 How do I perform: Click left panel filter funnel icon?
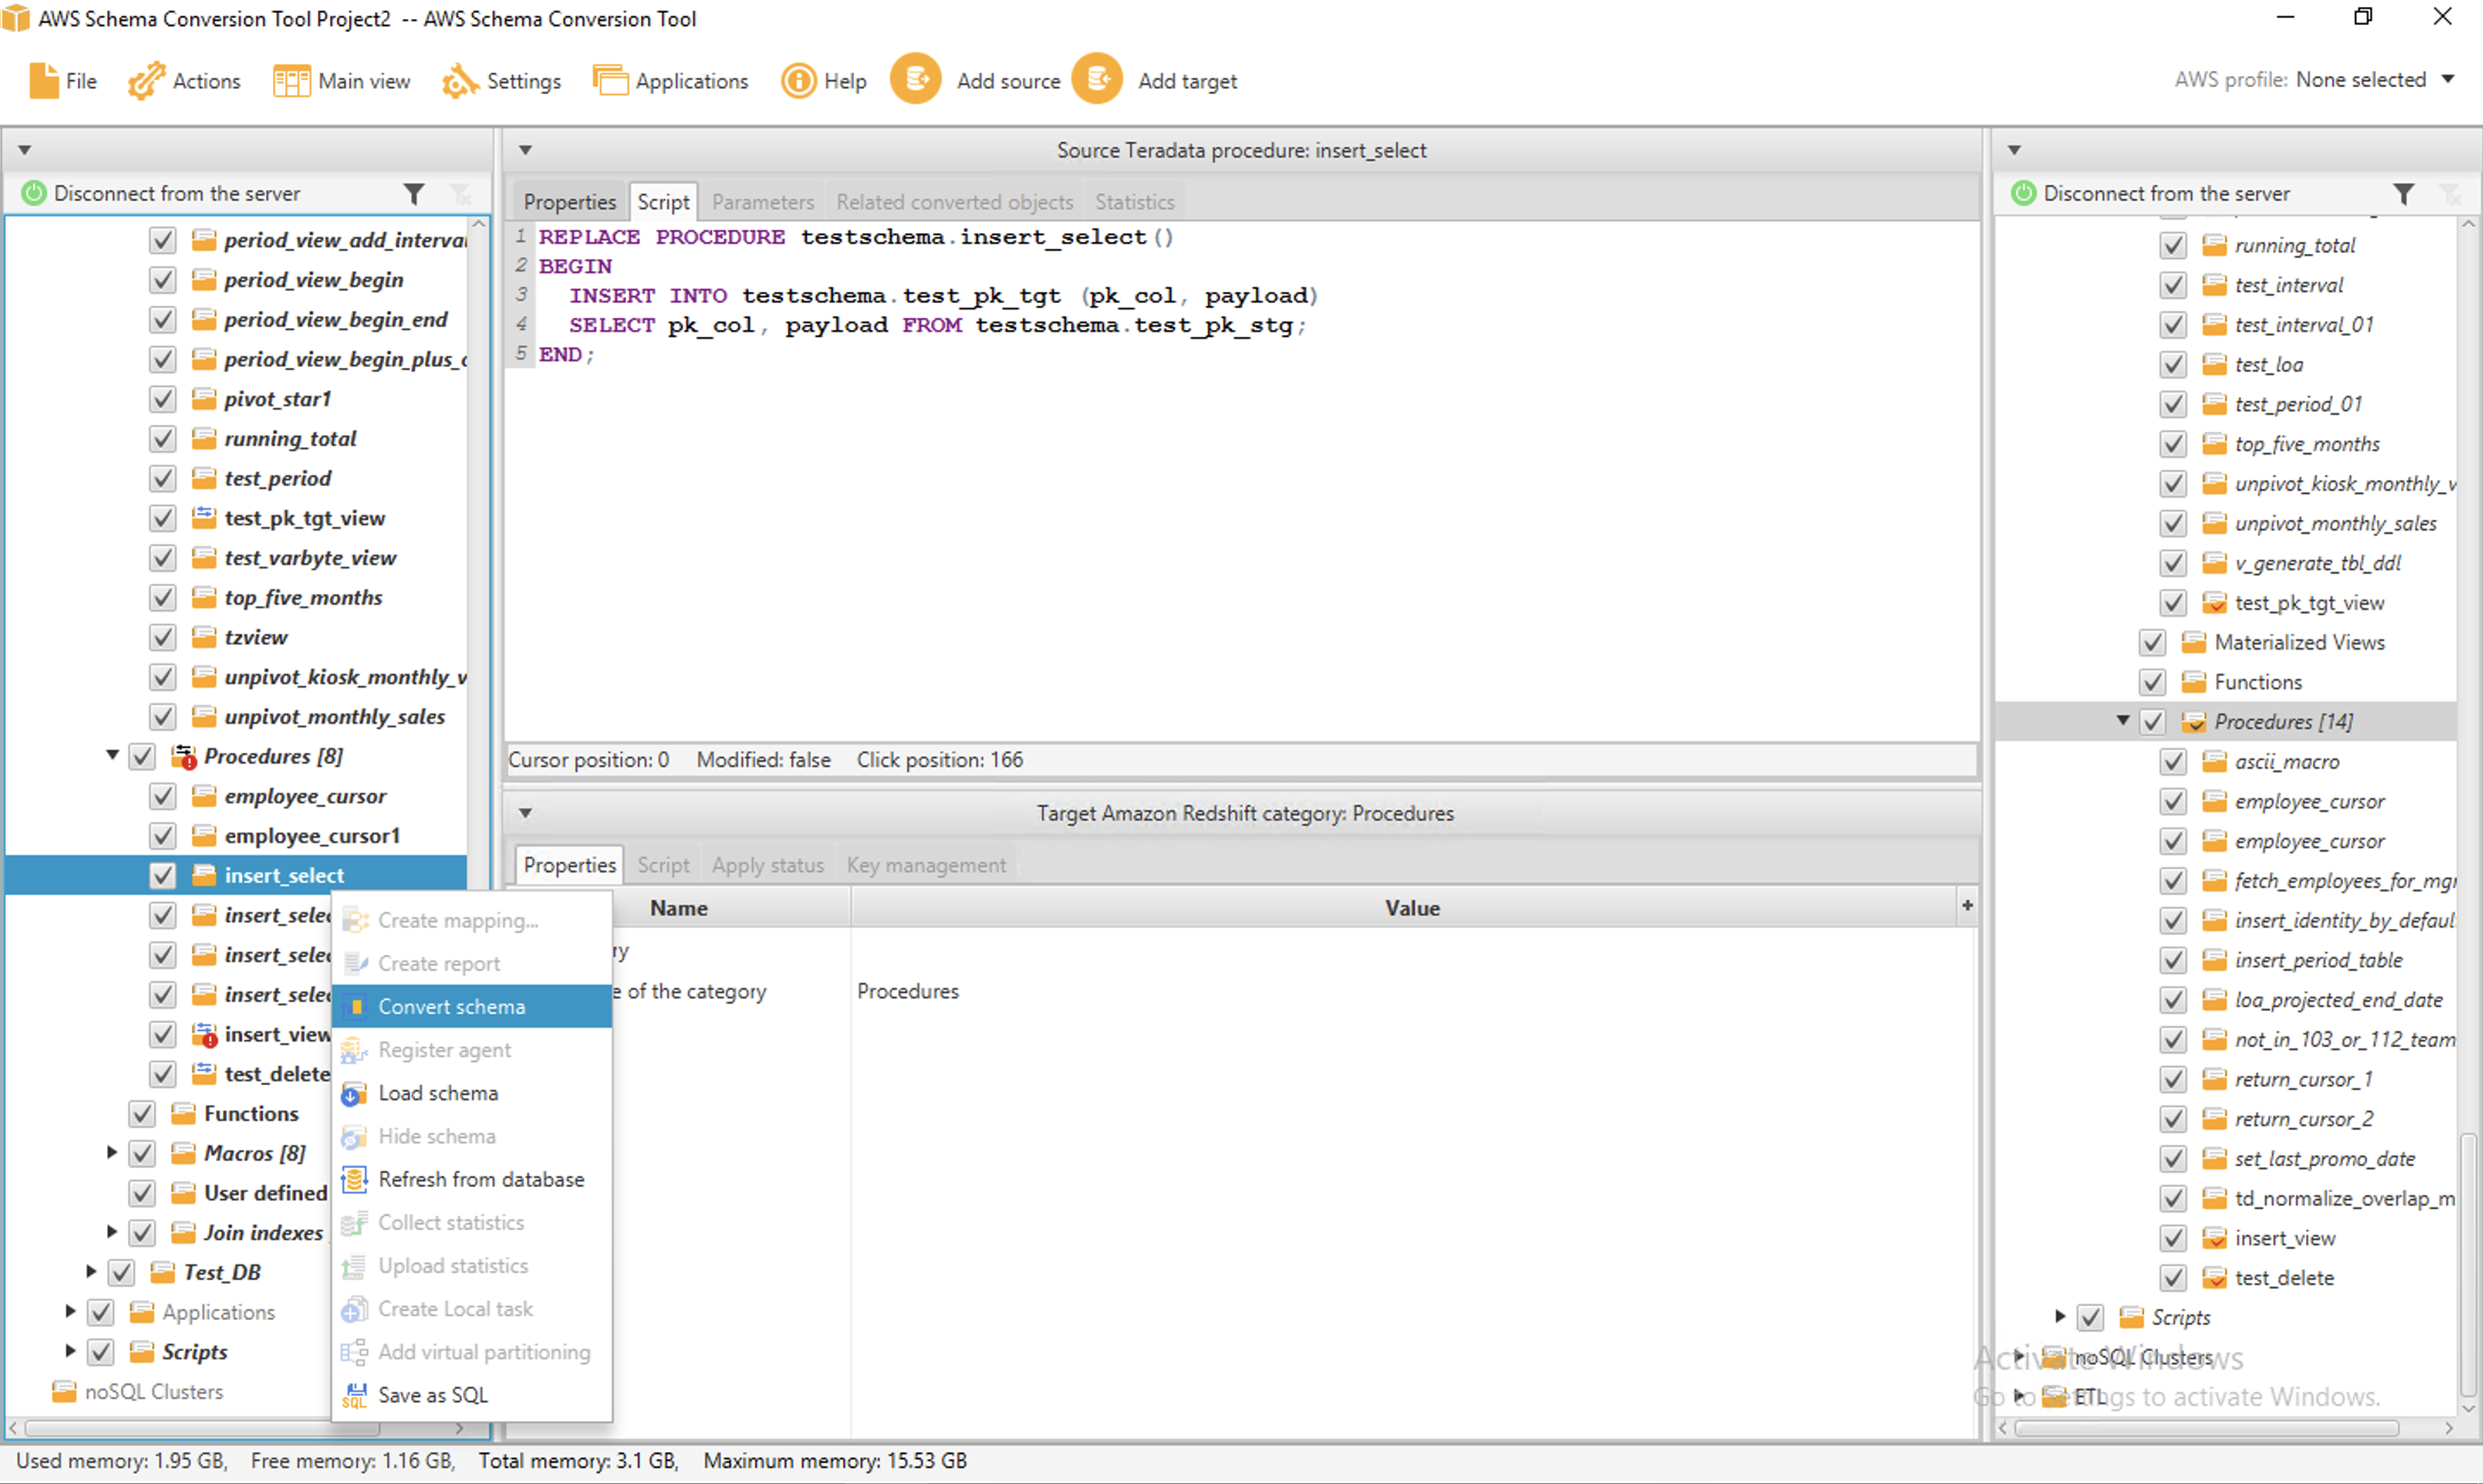tap(414, 193)
